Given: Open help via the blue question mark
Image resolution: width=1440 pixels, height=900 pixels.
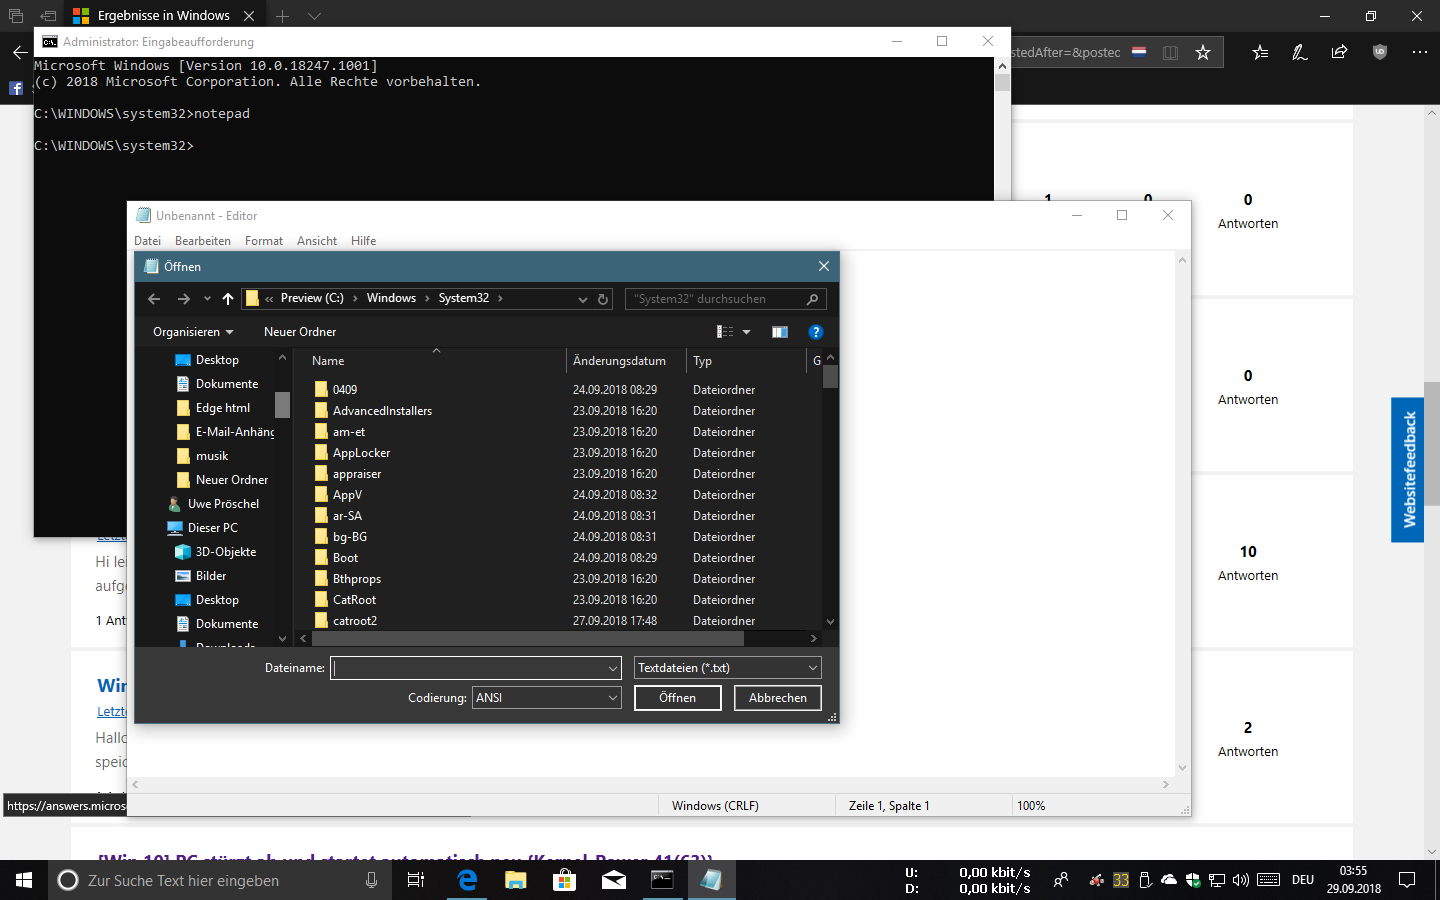Looking at the screenshot, I should (815, 332).
